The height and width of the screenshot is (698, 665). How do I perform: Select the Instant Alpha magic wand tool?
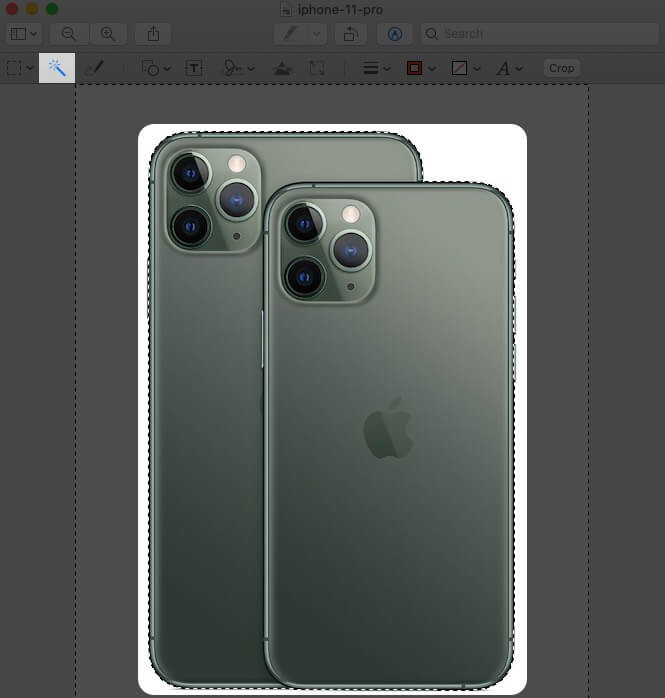(x=57, y=68)
